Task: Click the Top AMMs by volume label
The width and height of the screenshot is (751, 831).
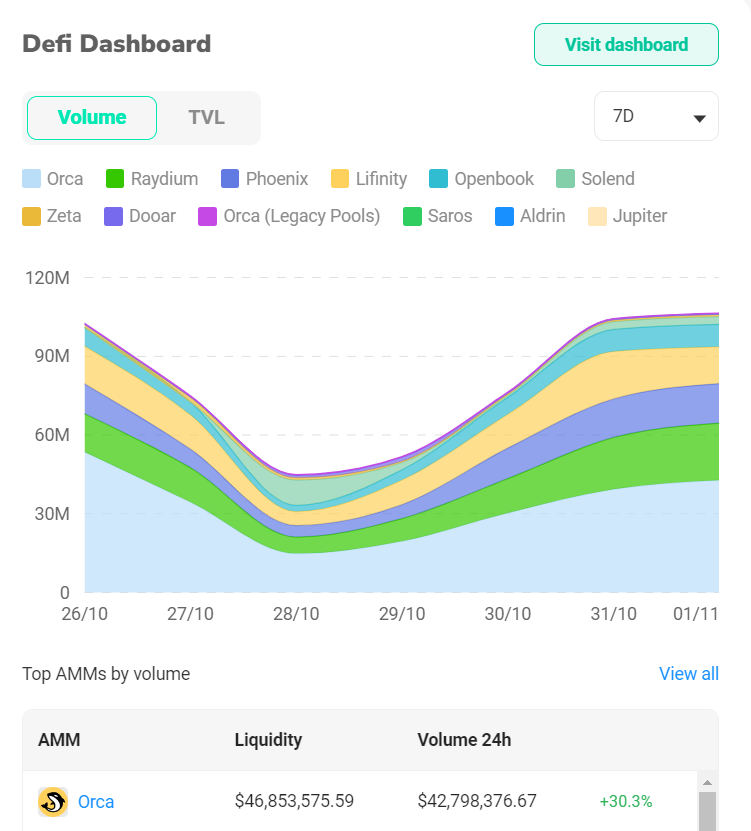Action: [106, 674]
